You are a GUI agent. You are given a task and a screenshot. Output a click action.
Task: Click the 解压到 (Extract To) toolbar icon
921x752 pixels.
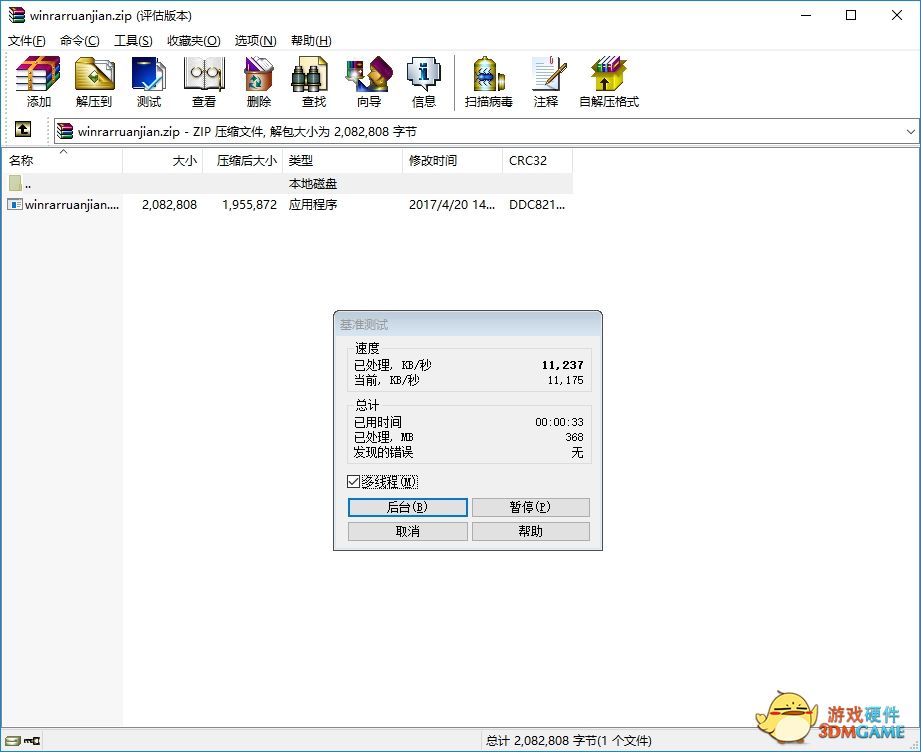pyautogui.click(x=94, y=73)
